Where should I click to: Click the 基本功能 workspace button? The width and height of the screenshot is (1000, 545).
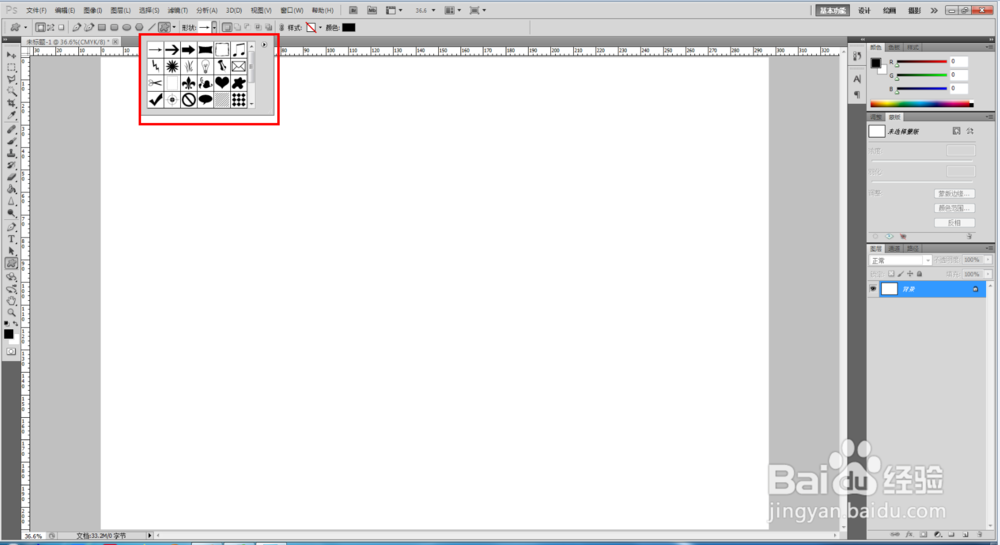click(x=832, y=10)
